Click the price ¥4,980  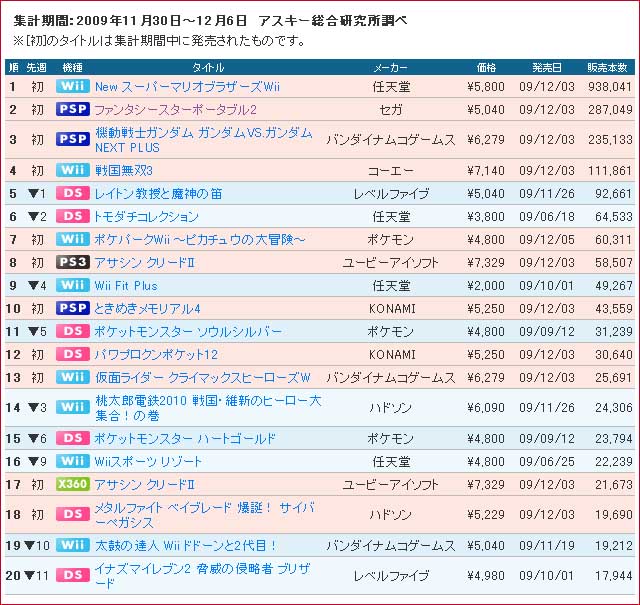coord(486,576)
